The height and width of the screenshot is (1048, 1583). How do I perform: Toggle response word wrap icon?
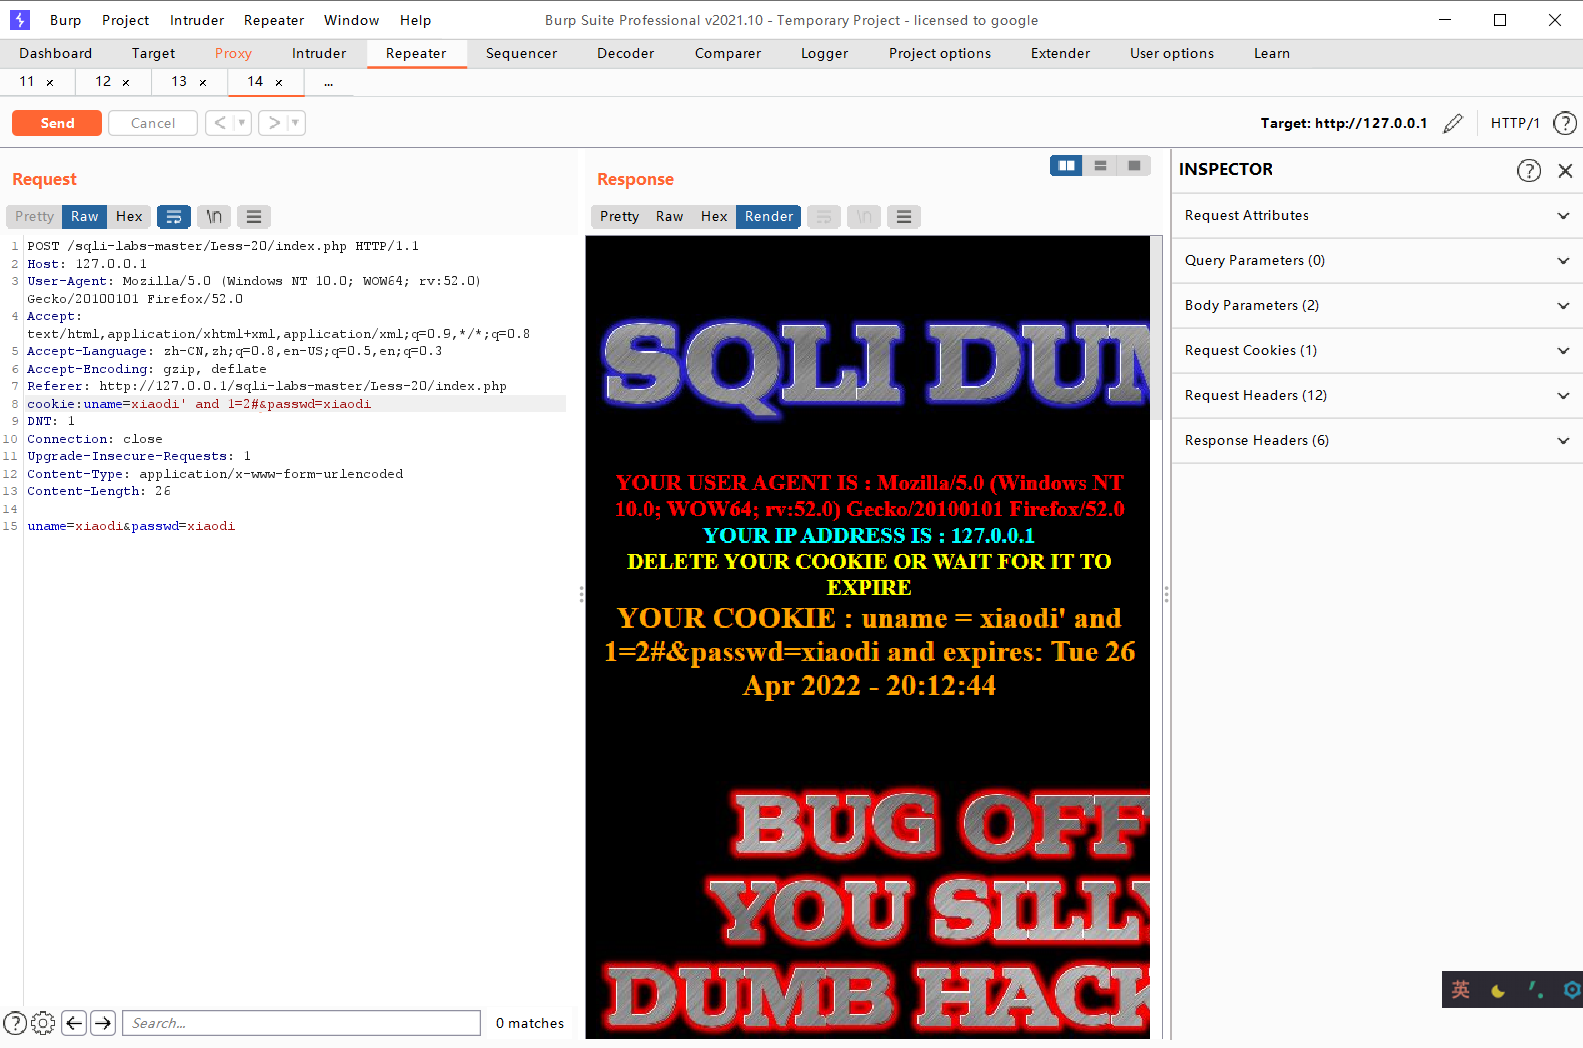pos(824,216)
